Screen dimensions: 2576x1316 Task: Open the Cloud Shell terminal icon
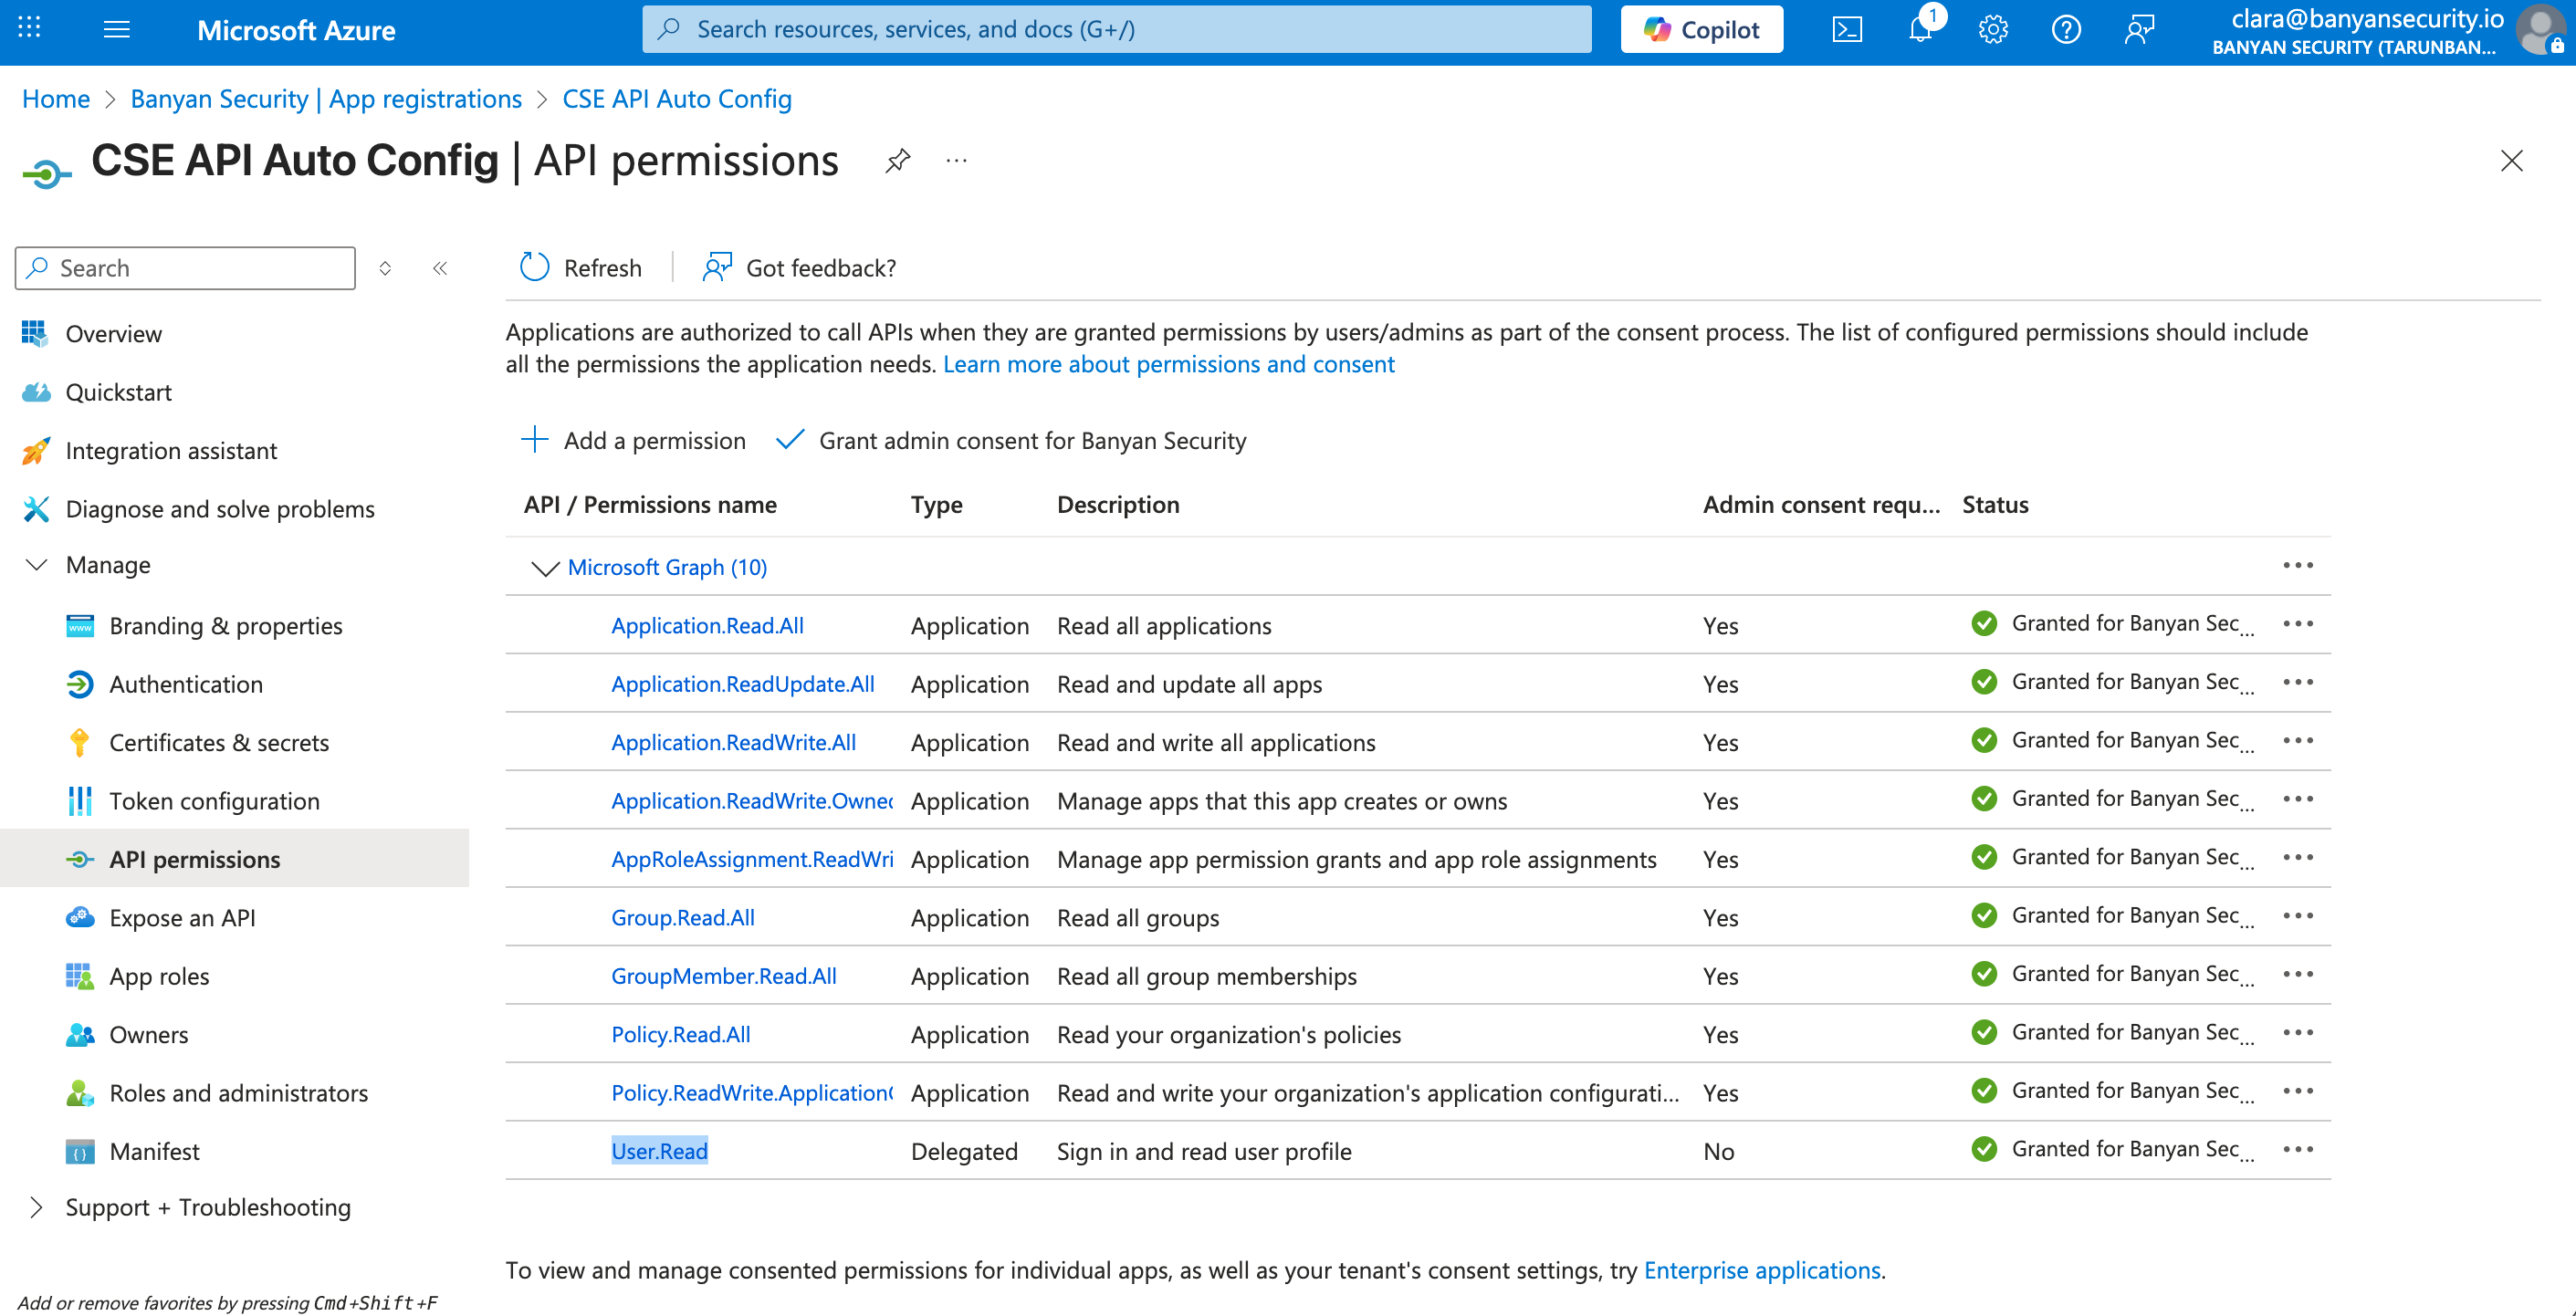coord(1846,30)
